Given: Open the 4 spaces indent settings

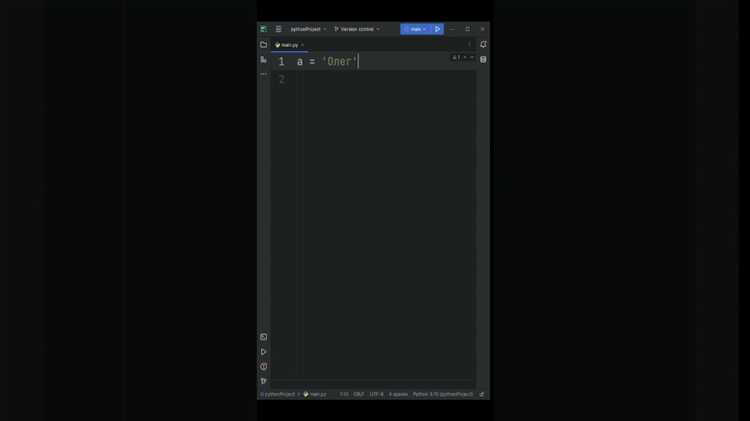Looking at the screenshot, I should [398, 395].
